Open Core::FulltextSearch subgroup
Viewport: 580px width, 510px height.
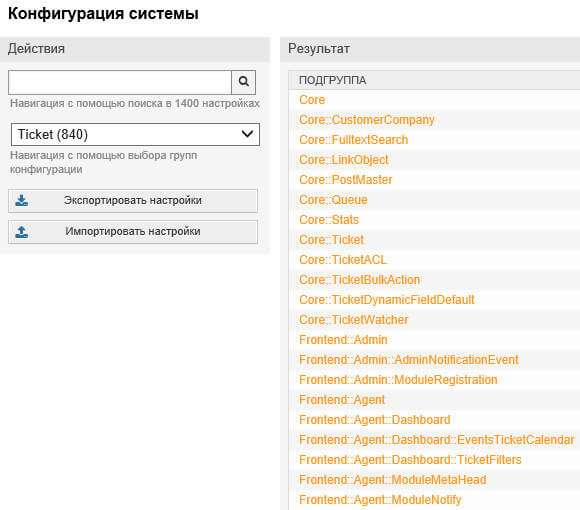[354, 140]
